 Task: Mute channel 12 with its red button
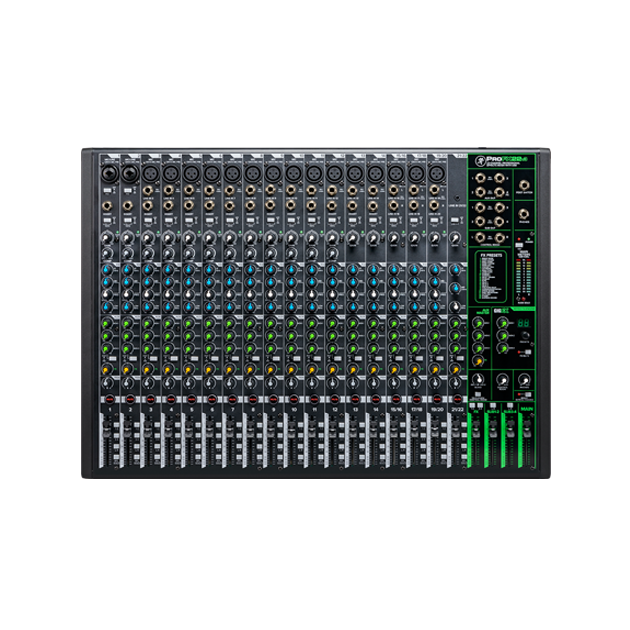335,399
